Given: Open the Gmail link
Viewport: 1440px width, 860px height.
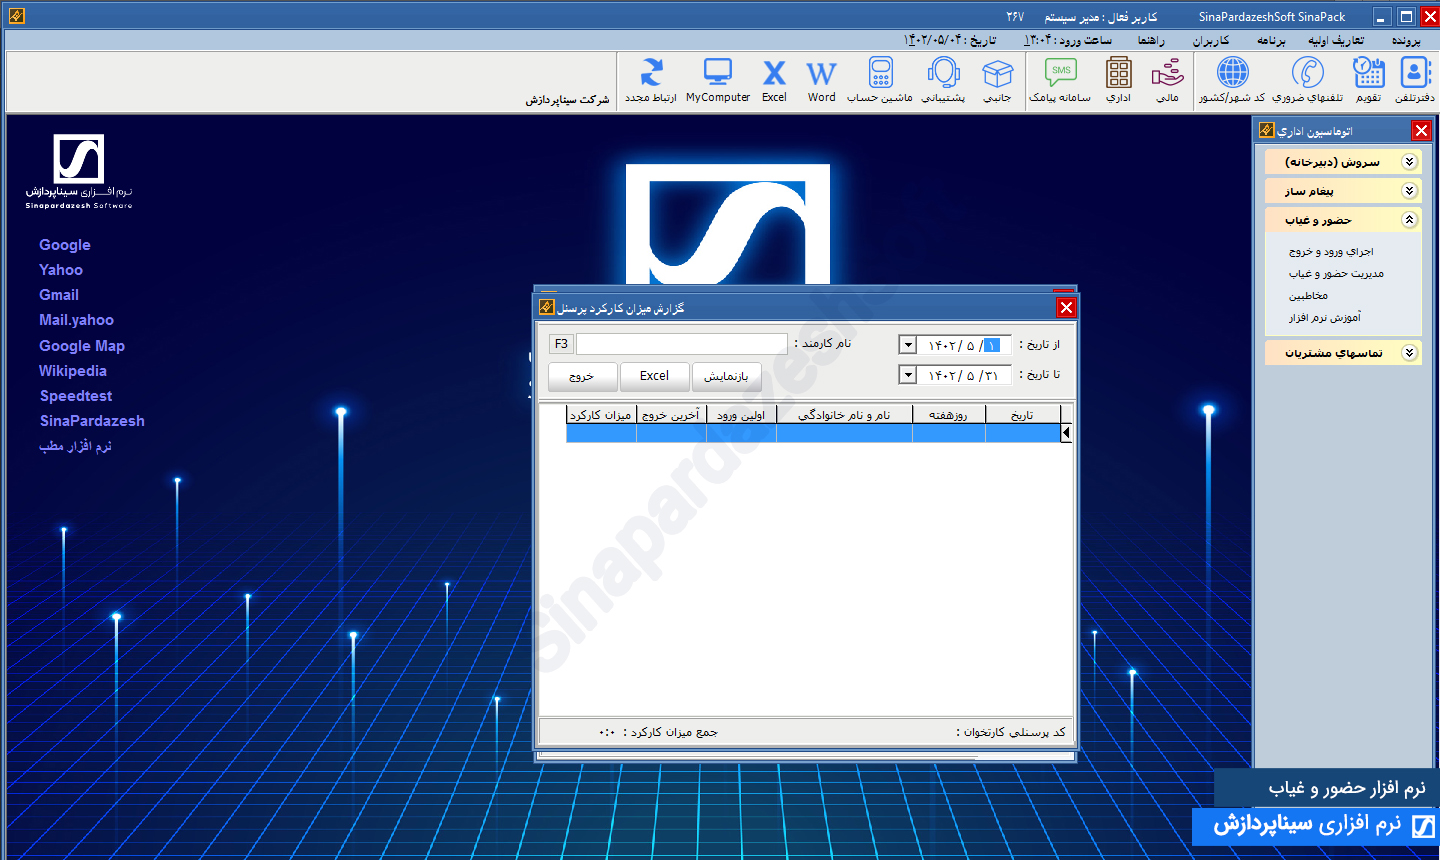Looking at the screenshot, I should [x=59, y=295].
